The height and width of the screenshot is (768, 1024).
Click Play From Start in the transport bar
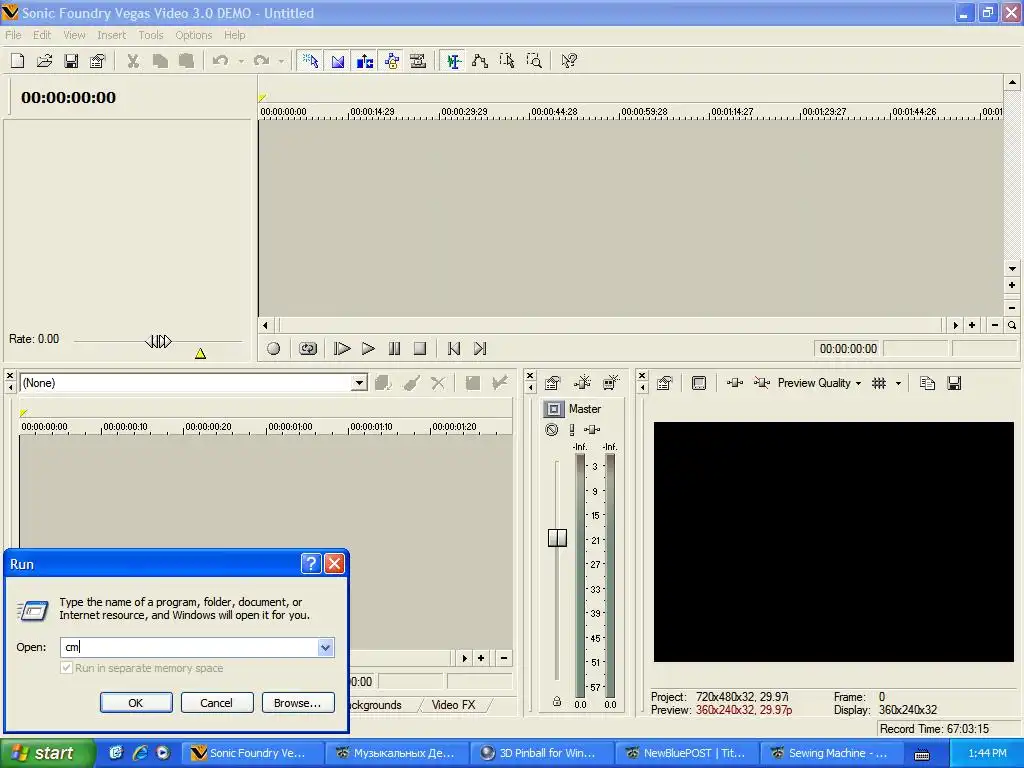pyautogui.click(x=342, y=349)
